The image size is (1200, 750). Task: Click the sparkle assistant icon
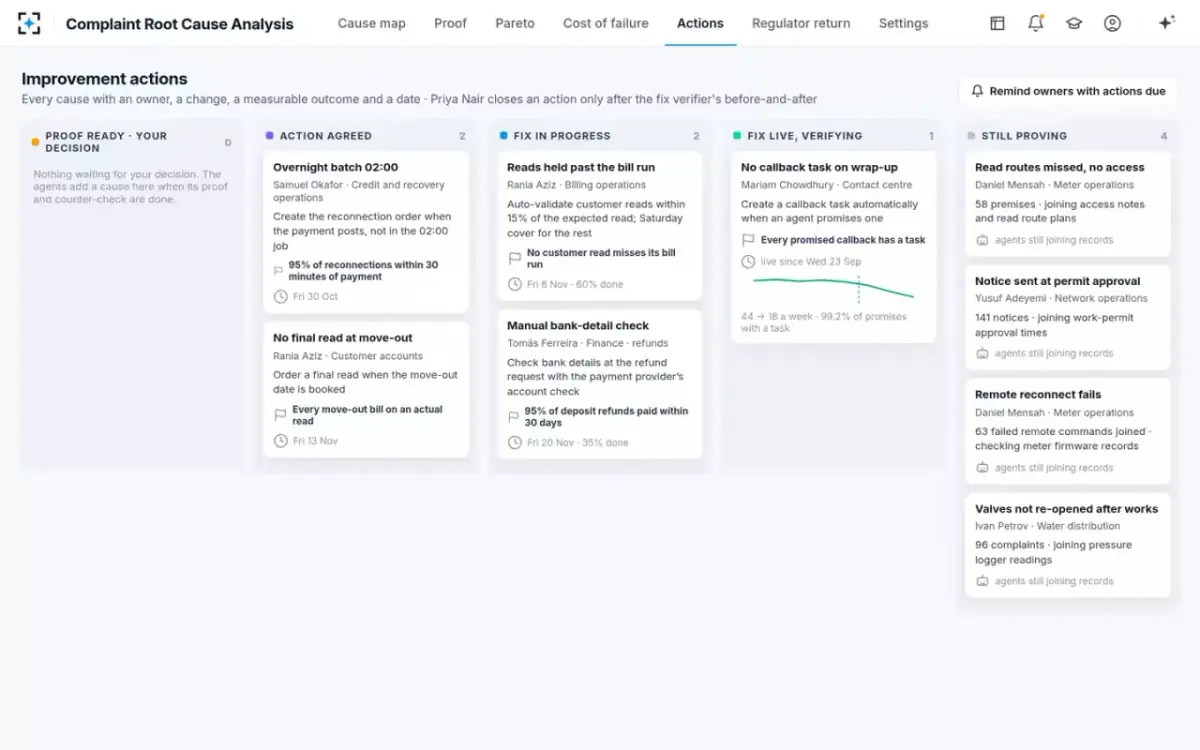[1166, 23]
